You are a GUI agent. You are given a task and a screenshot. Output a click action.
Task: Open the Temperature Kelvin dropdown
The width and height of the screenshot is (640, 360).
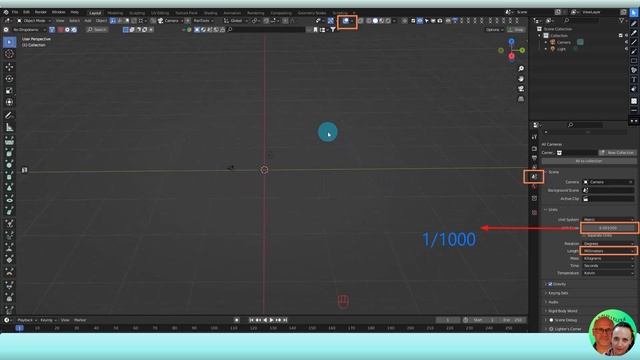[608, 273]
